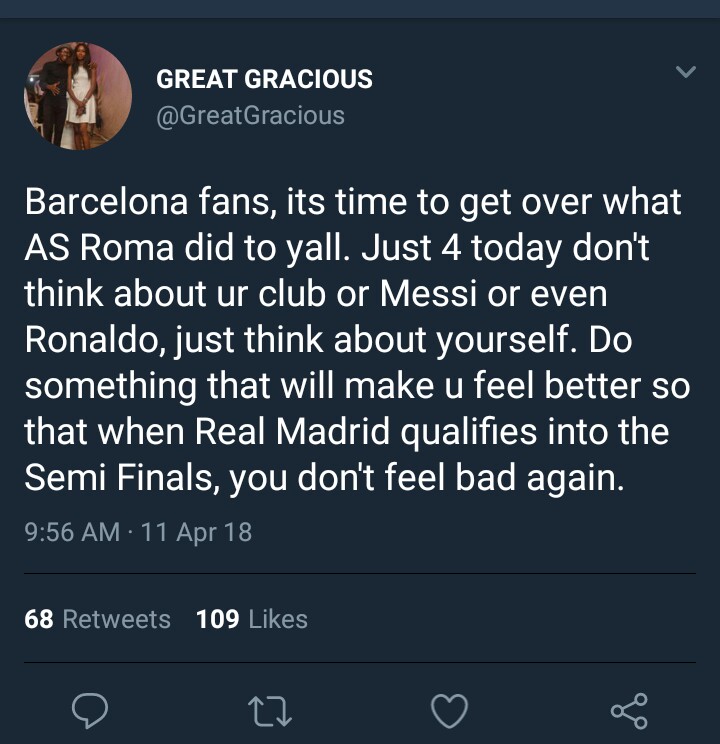The height and width of the screenshot is (744, 720).
Task: Click the GREAT GRACIOUS display name
Action: 264,79
